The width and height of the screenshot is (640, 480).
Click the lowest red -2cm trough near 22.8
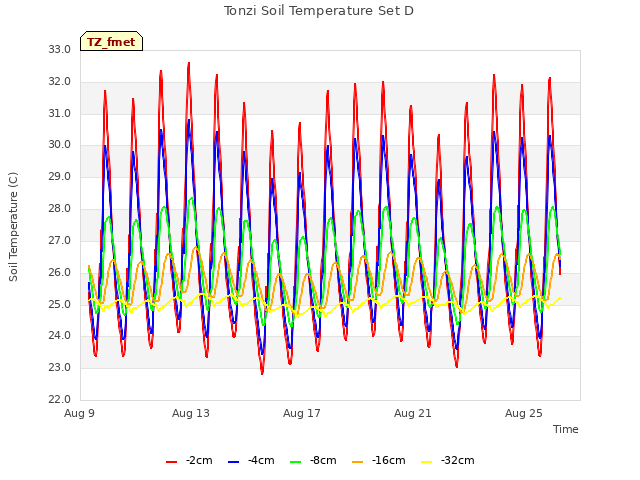(x=262, y=373)
